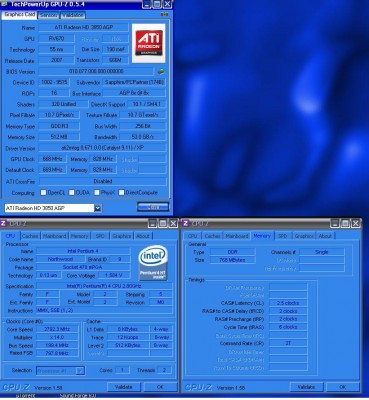The image size is (369, 400).
Task: Click the GPU-Z screenshot camera icon
Action: (164, 15)
